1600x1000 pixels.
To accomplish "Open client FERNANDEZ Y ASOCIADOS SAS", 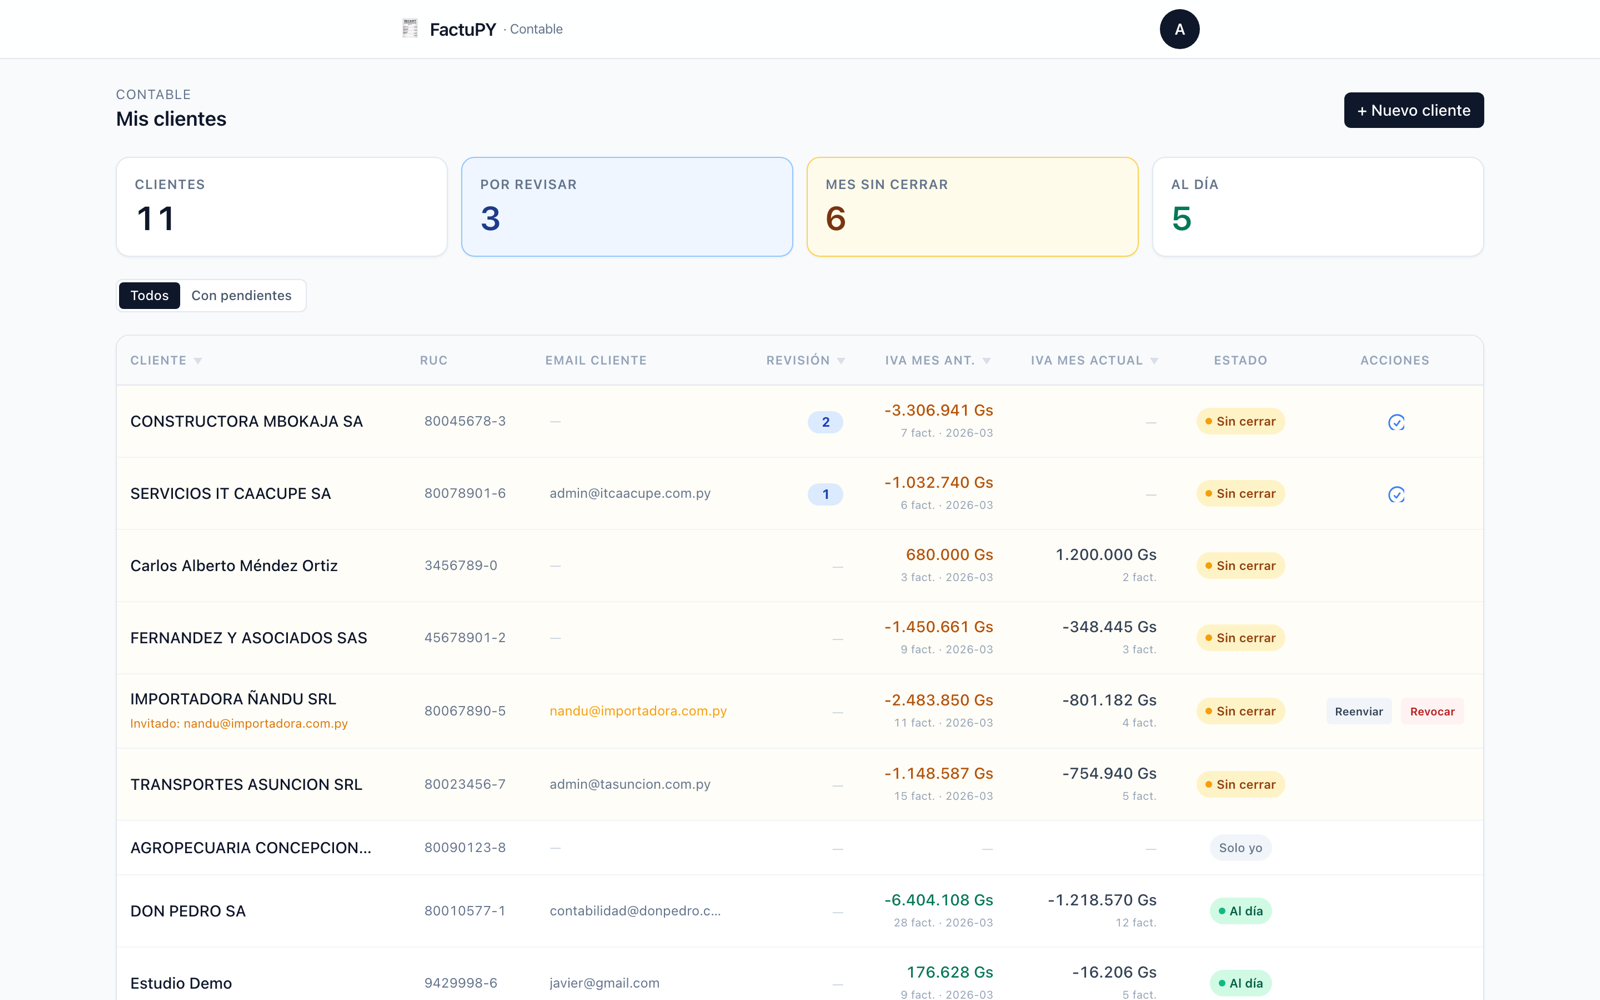I will (x=248, y=637).
